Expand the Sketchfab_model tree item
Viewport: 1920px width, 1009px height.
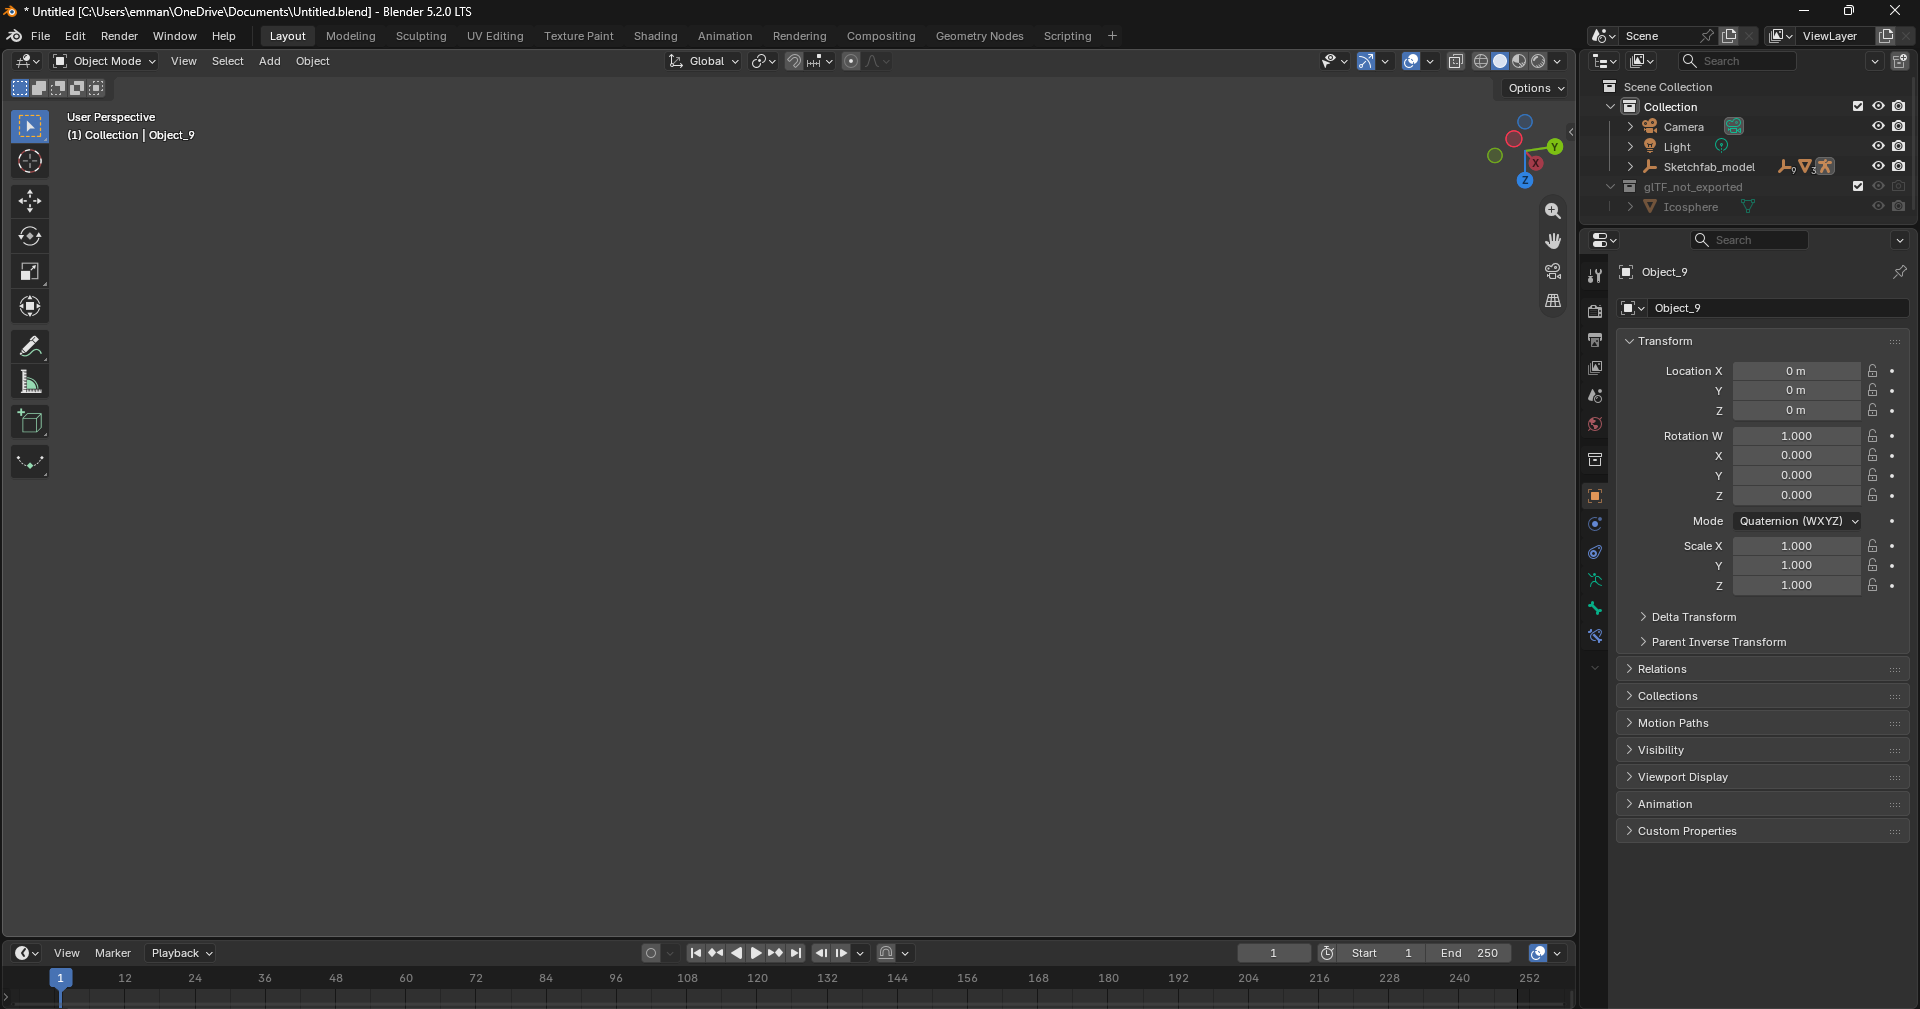tap(1630, 166)
